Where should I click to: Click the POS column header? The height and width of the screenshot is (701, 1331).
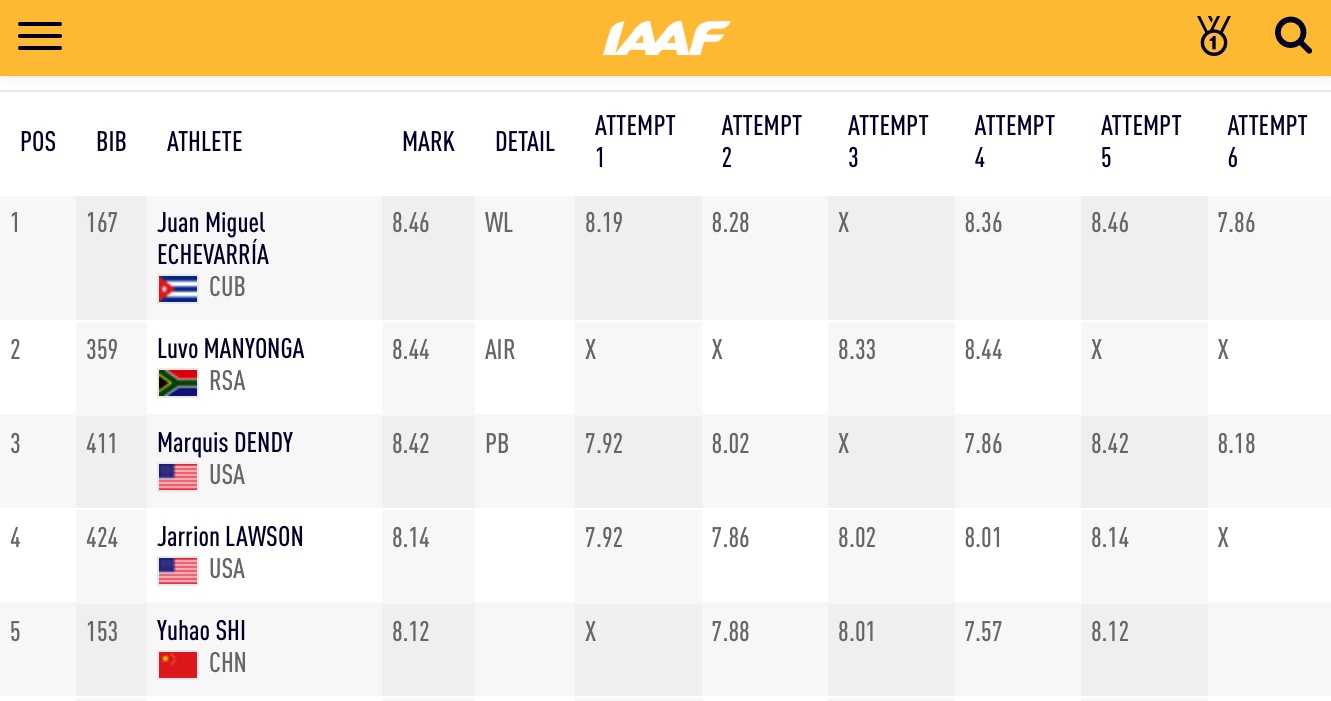(x=38, y=142)
